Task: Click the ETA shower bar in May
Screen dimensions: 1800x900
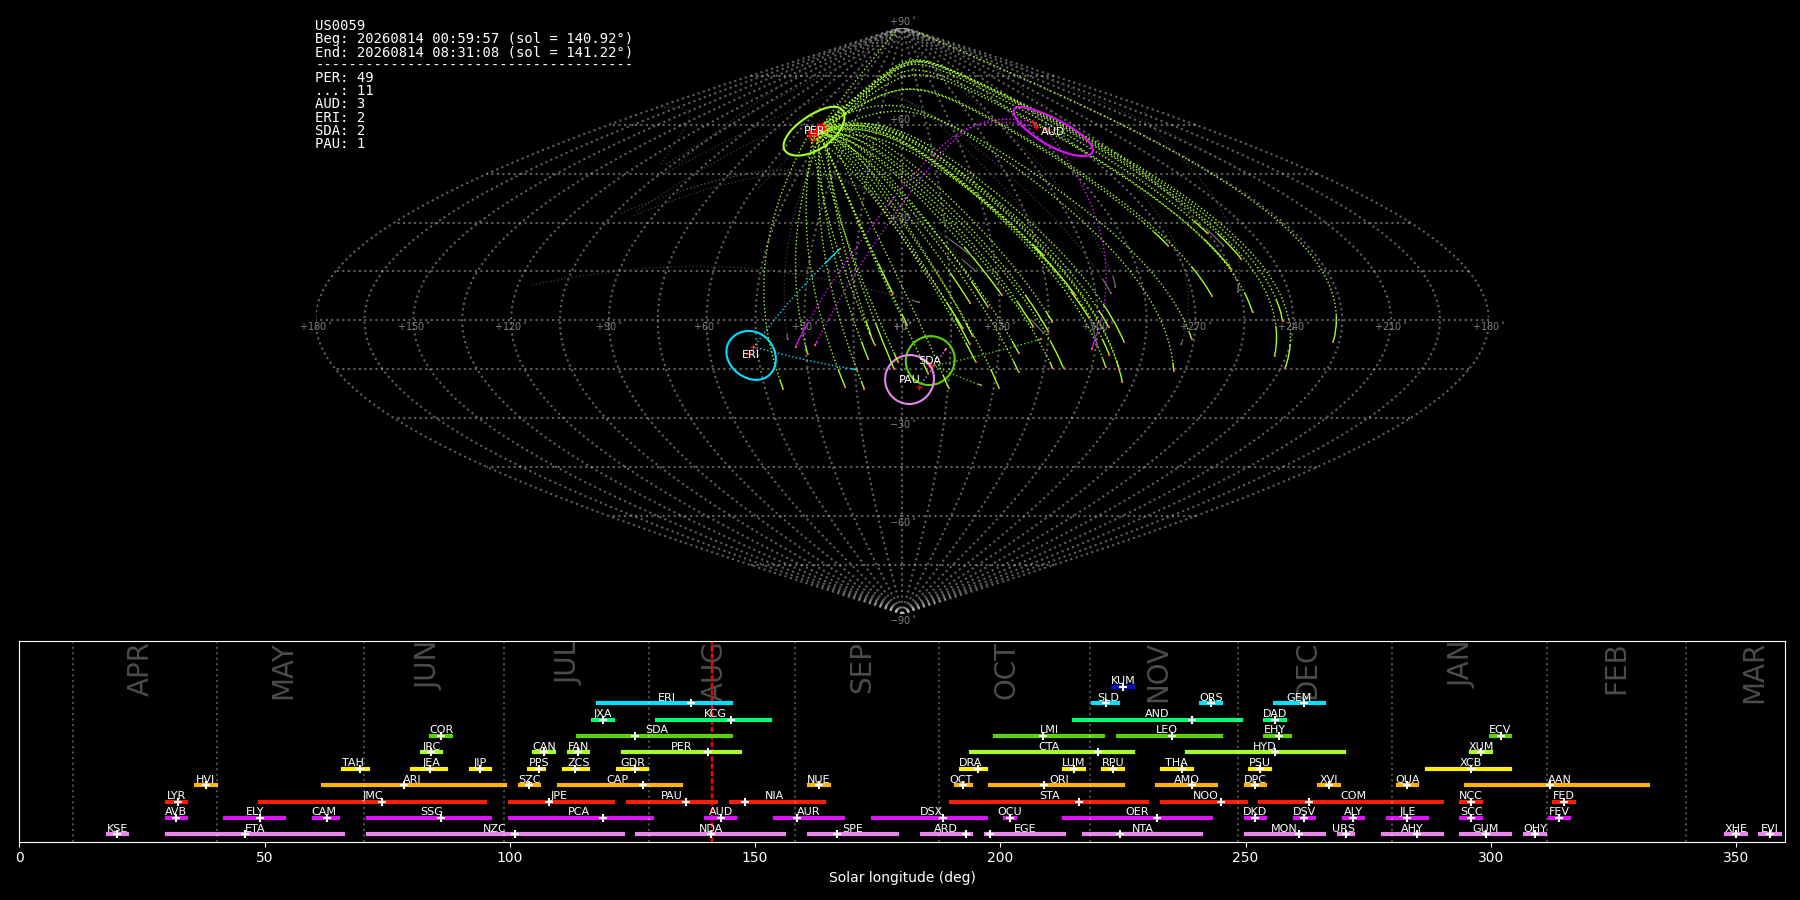Action: (x=255, y=834)
